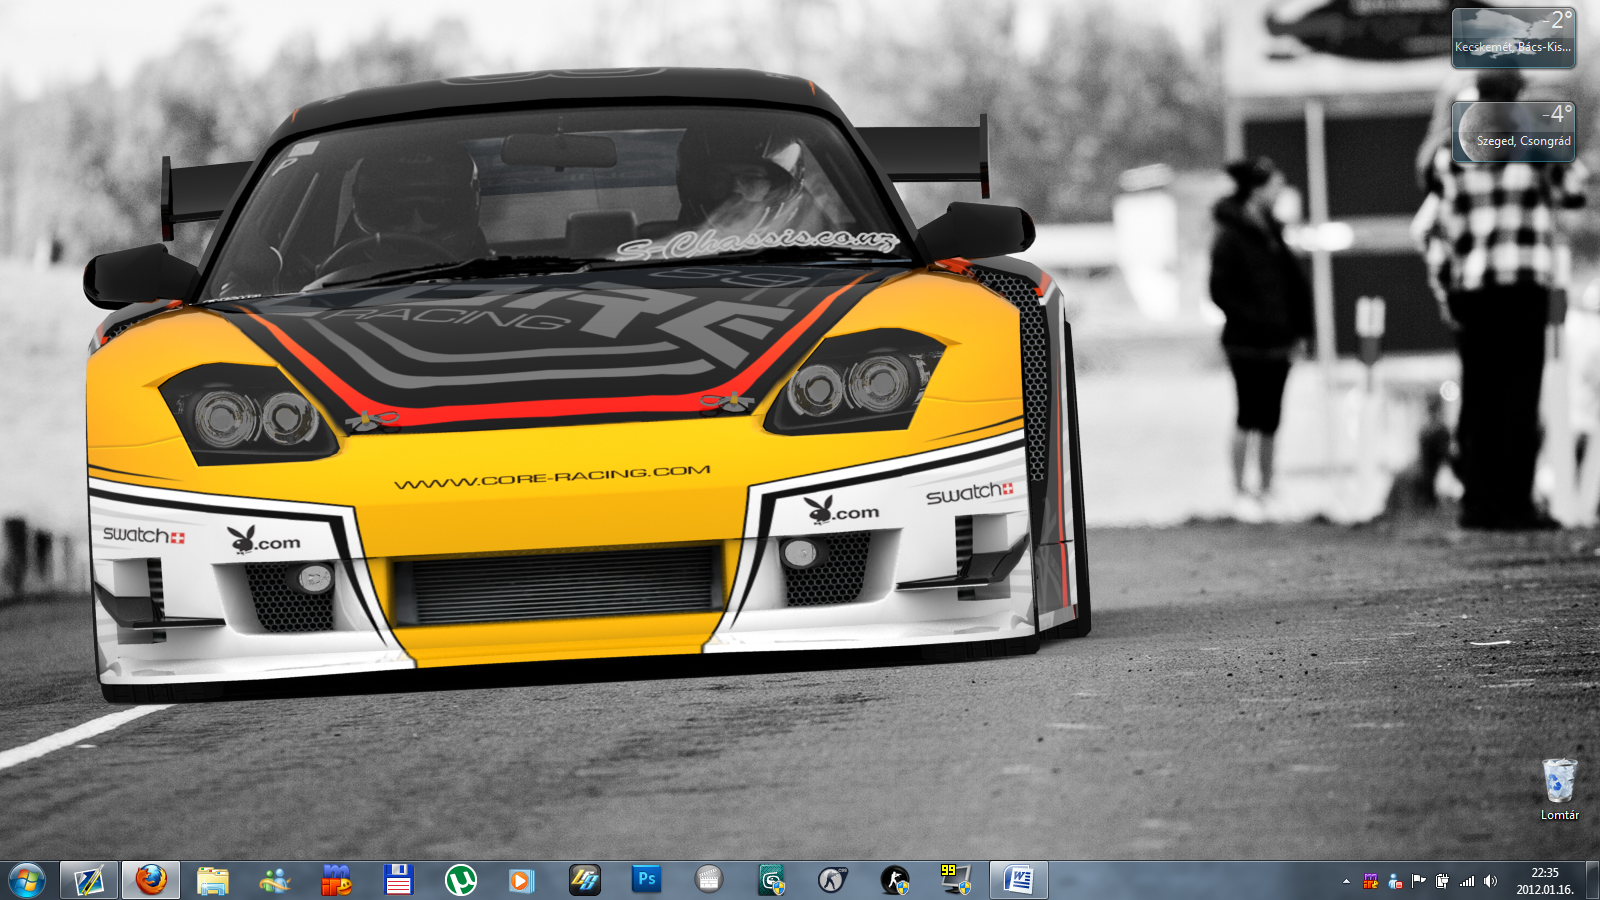The height and width of the screenshot is (900, 1600).
Task: Show hidden system tray icons
Action: click(x=1346, y=881)
